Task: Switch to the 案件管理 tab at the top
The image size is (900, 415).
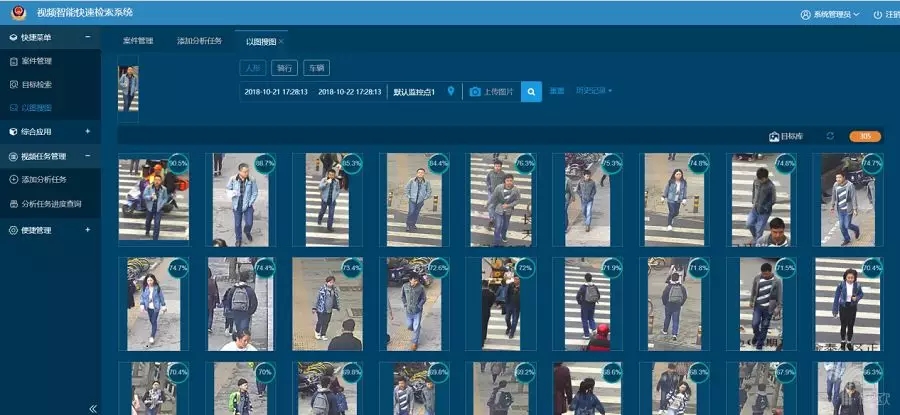Action: coord(138,41)
